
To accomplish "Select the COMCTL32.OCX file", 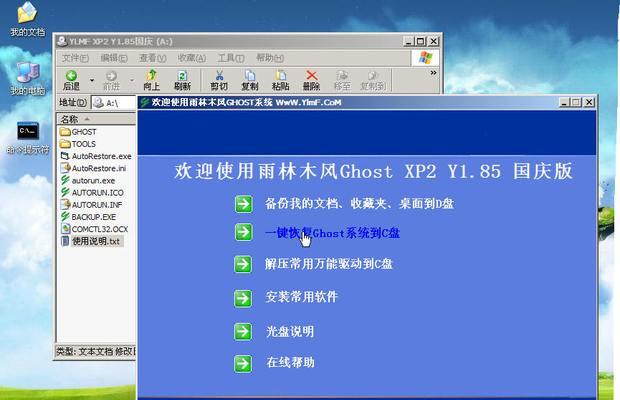I will 94,229.
